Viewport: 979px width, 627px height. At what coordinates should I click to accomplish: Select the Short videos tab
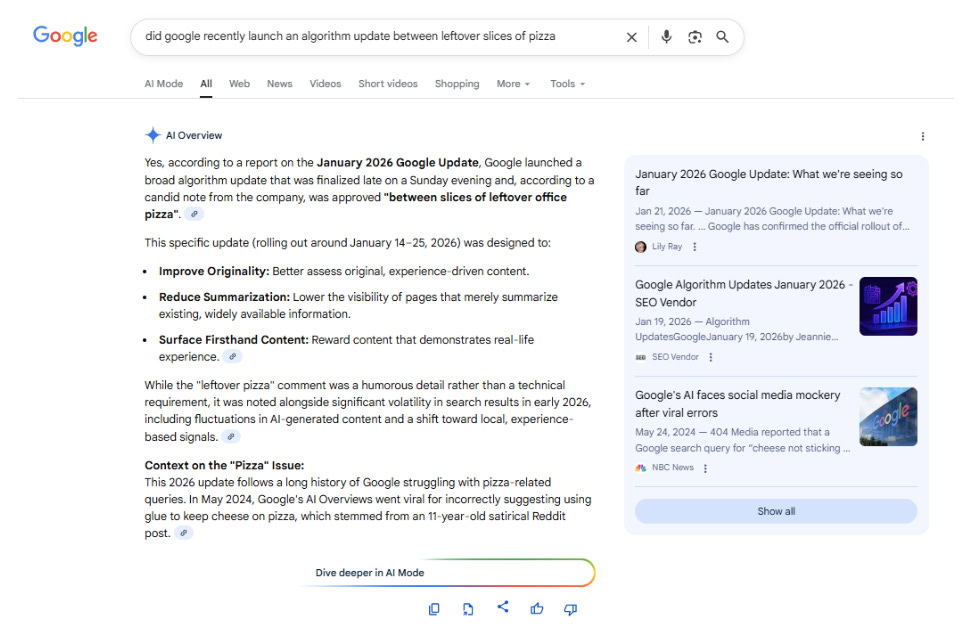click(388, 84)
